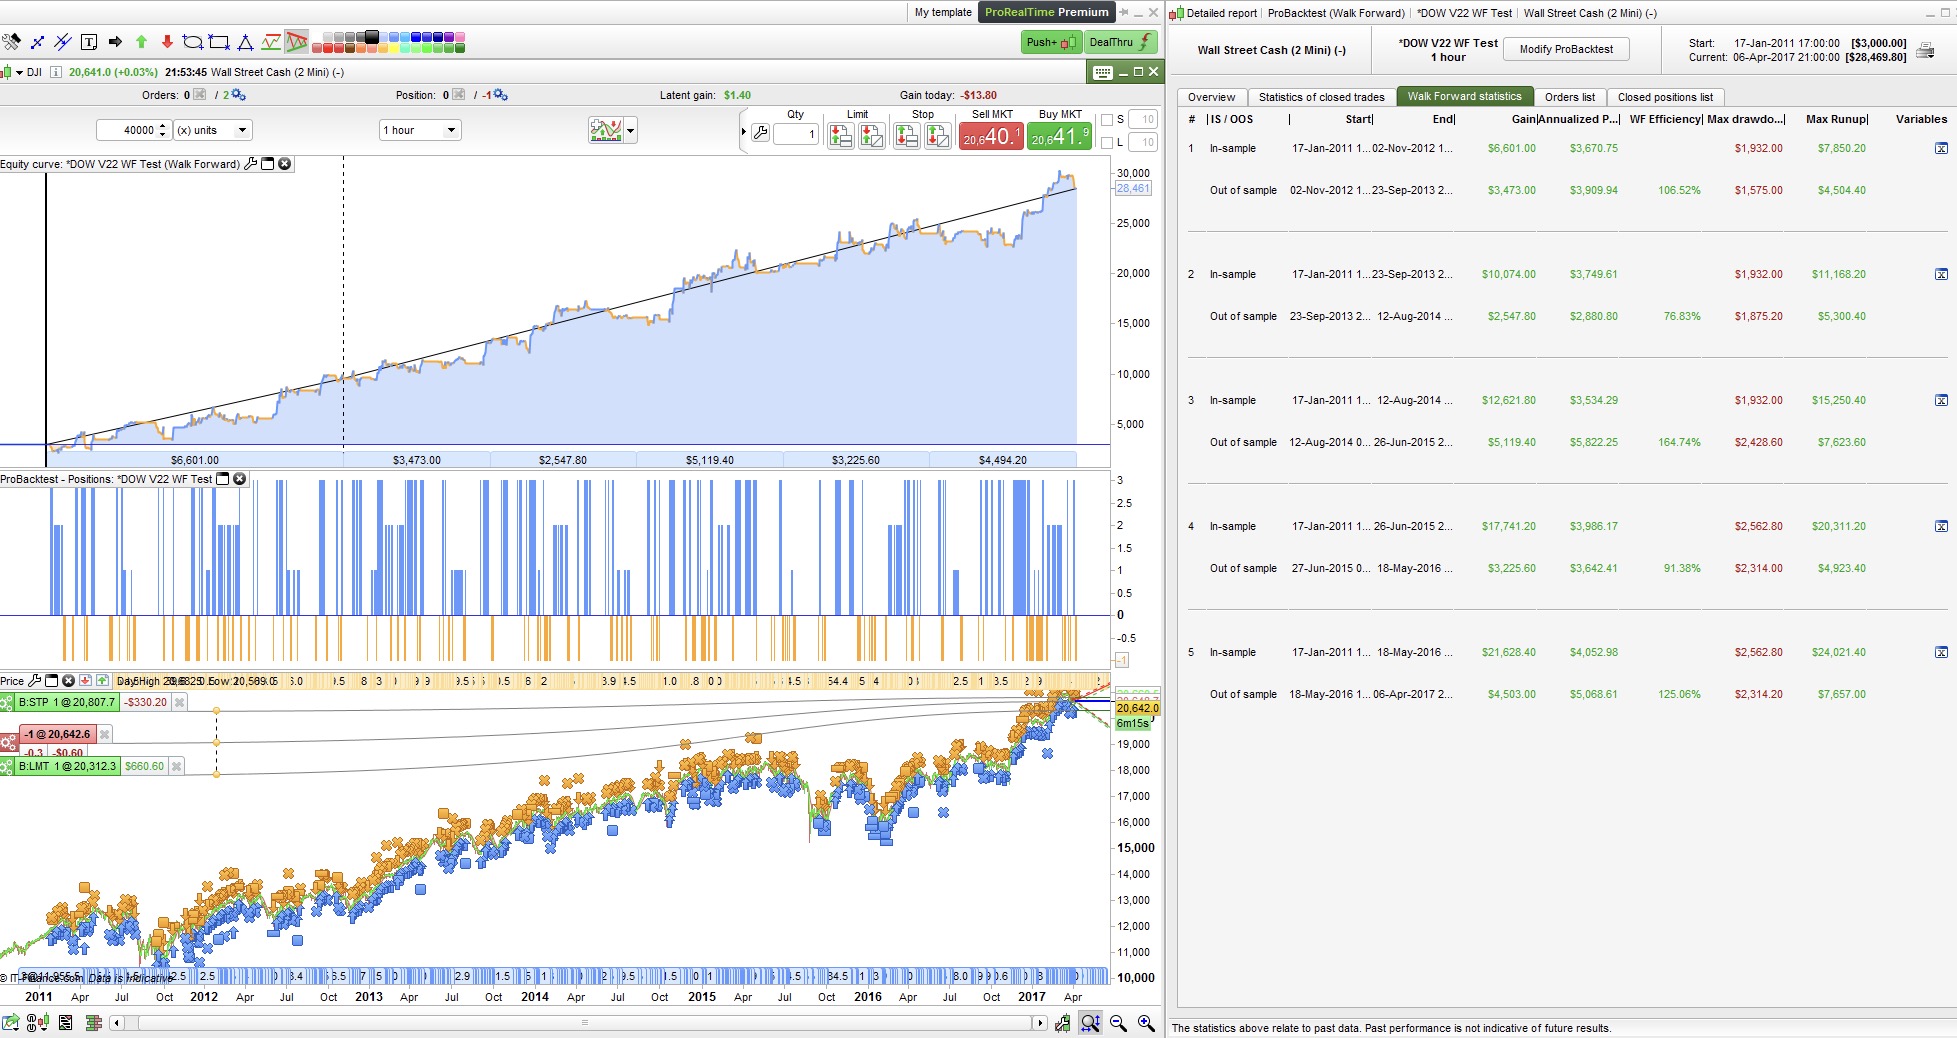This screenshot has height=1038, width=1957.
Task: Open trading settings wrench icon
Action: click(x=760, y=133)
